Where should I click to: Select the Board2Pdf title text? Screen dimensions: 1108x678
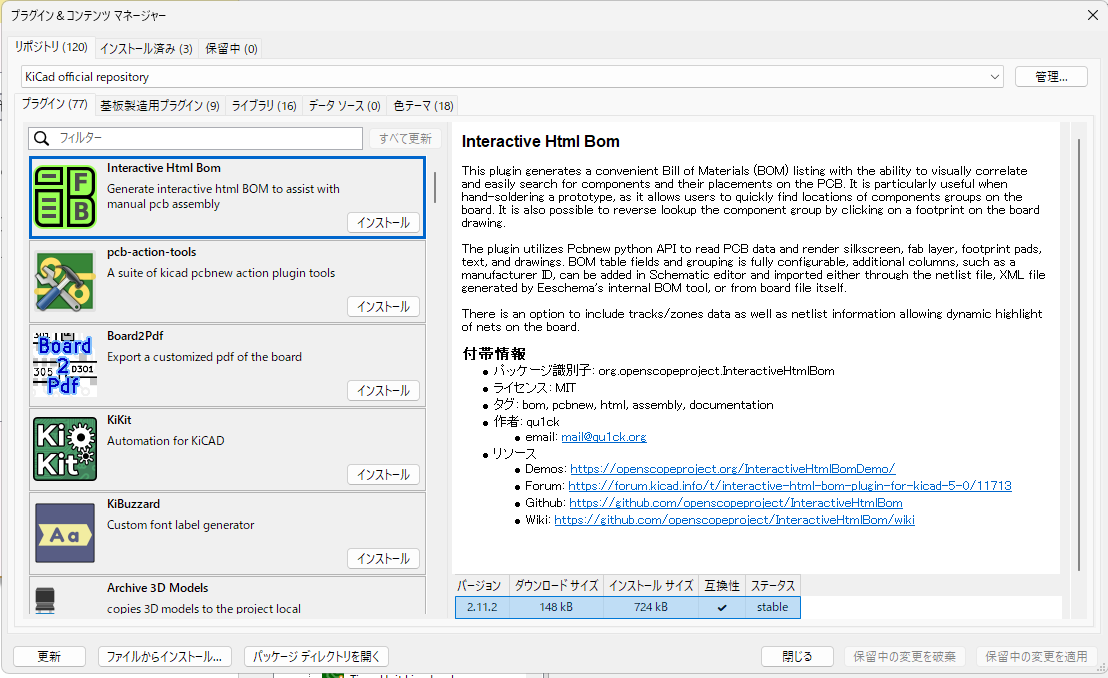coord(135,336)
